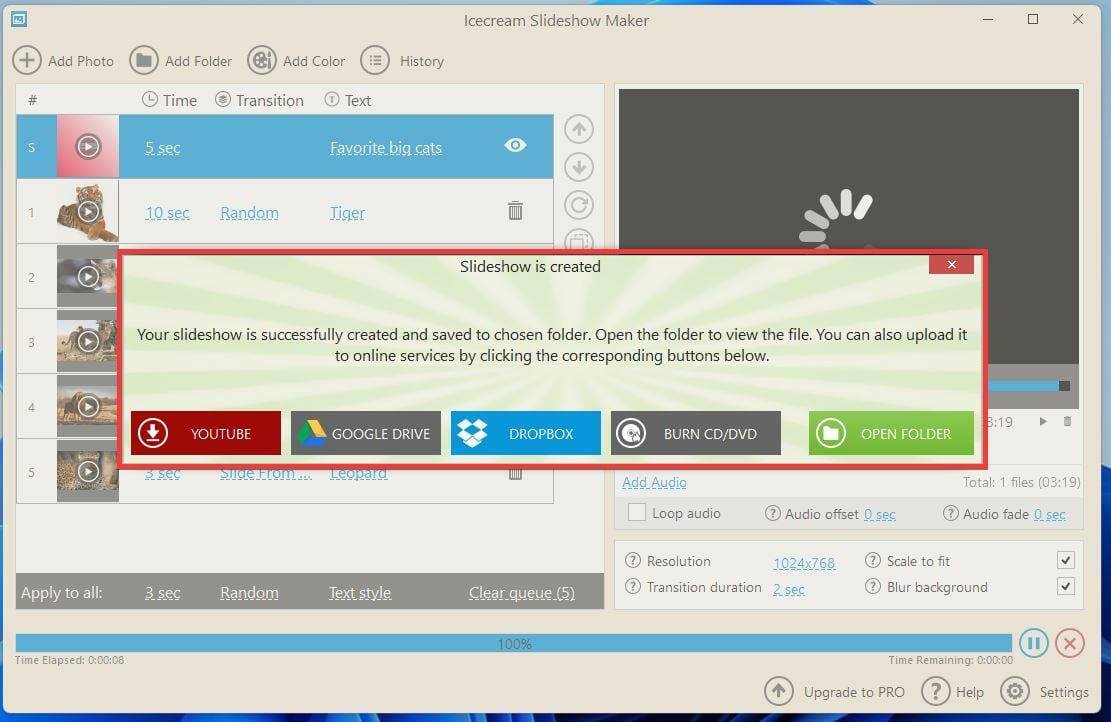Click the Scale to fit help icon

coord(873,560)
